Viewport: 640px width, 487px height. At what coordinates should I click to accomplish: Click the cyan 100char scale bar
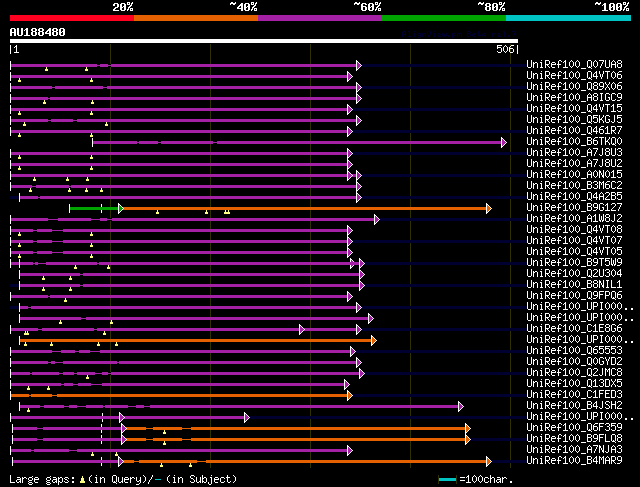click(447, 479)
